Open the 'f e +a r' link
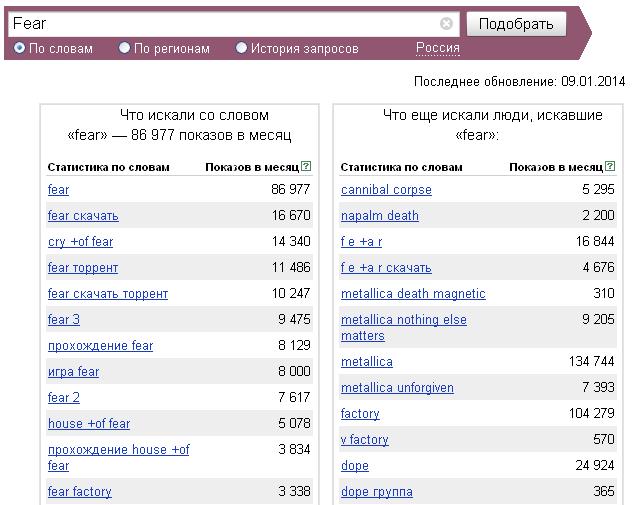The height and width of the screenshot is (505, 644). [x=361, y=242]
